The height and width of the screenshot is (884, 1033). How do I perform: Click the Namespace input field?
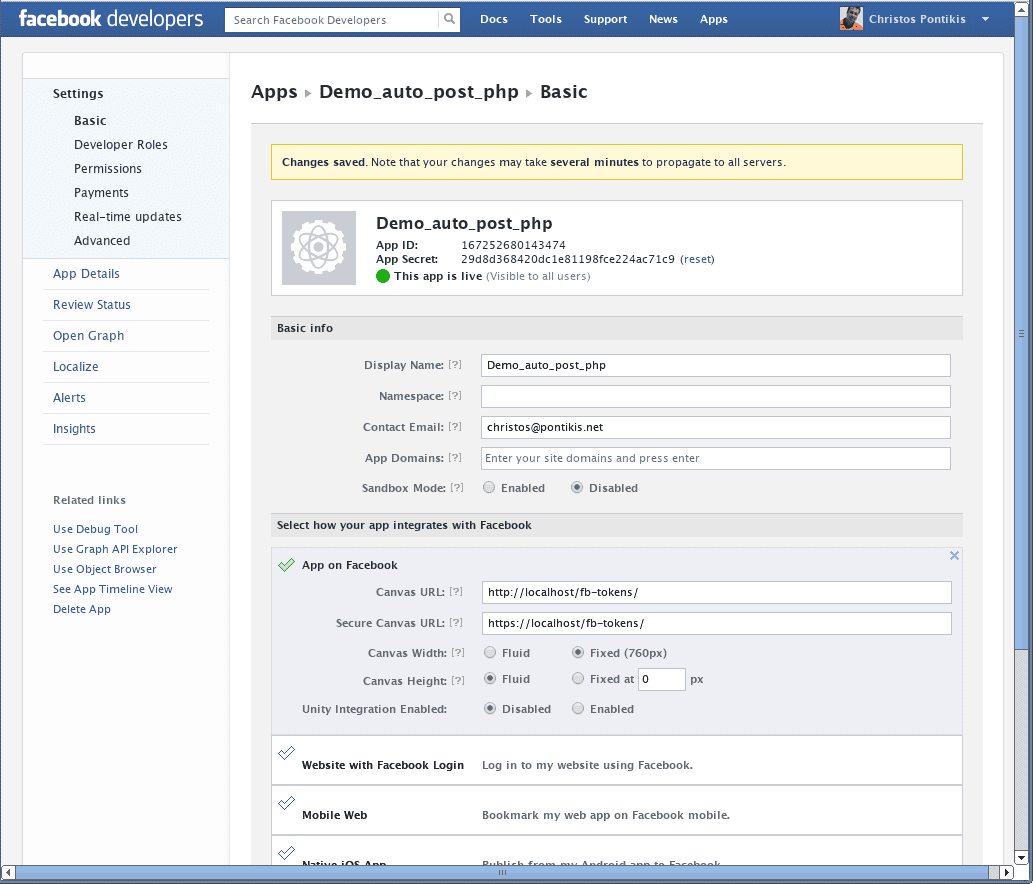(x=715, y=396)
